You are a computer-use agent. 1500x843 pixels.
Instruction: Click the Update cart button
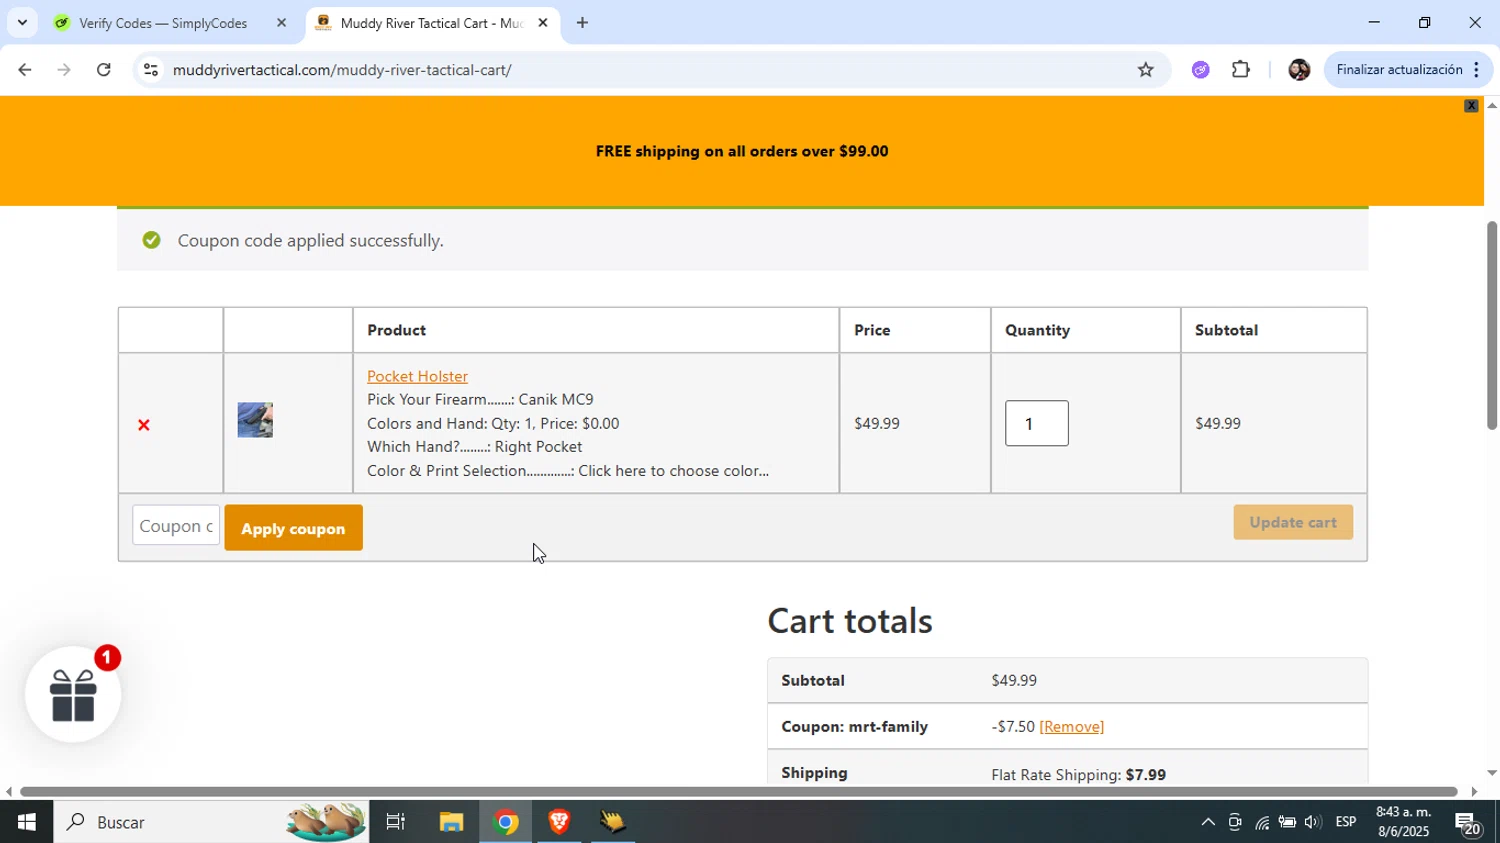(1292, 522)
